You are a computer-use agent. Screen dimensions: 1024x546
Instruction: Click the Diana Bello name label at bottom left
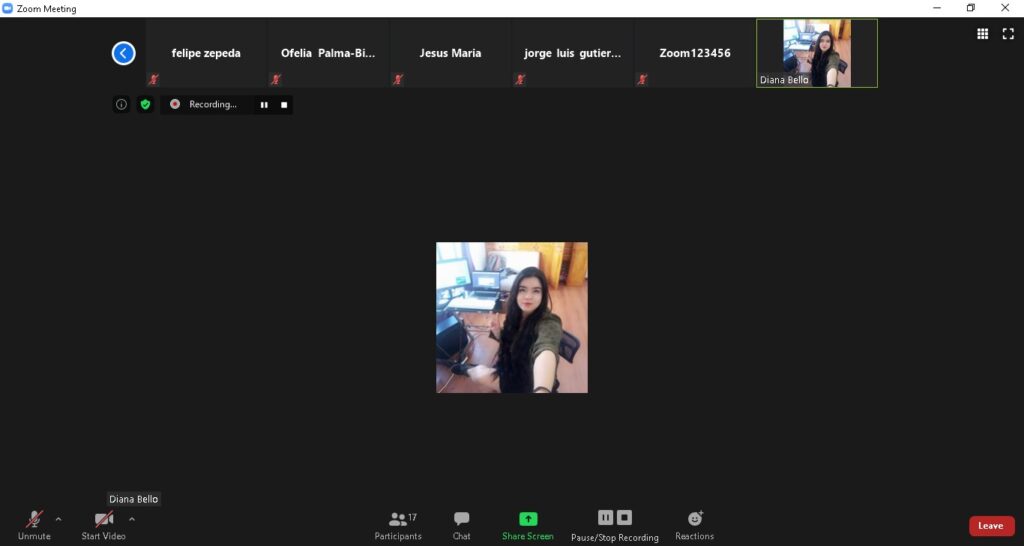[133, 499]
